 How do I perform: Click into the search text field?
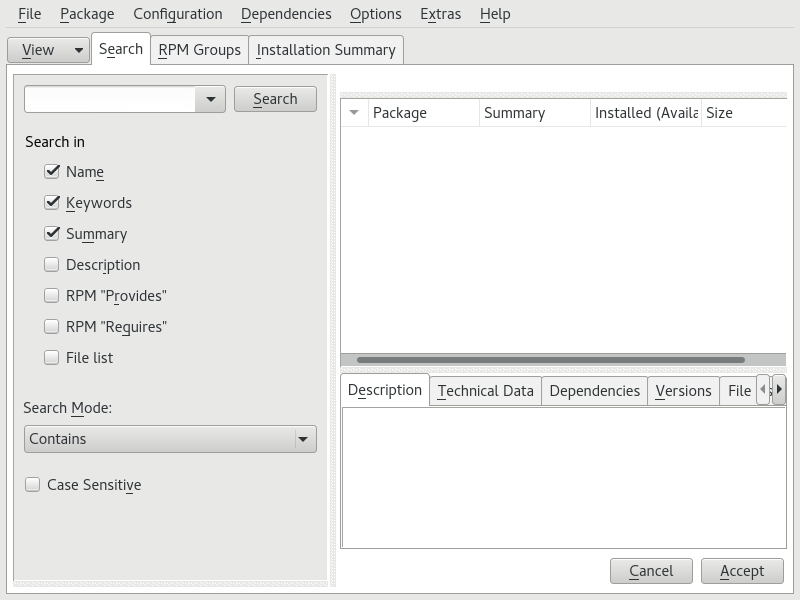click(110, 99)
